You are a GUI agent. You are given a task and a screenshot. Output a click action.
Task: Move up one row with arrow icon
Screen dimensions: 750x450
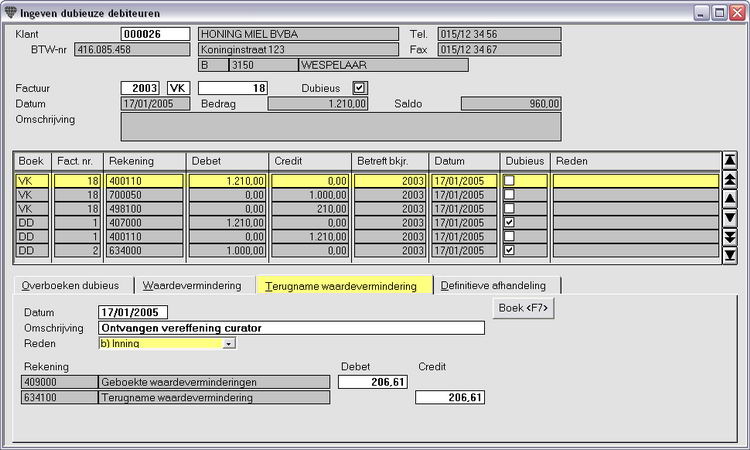click(x=729, y=198)
